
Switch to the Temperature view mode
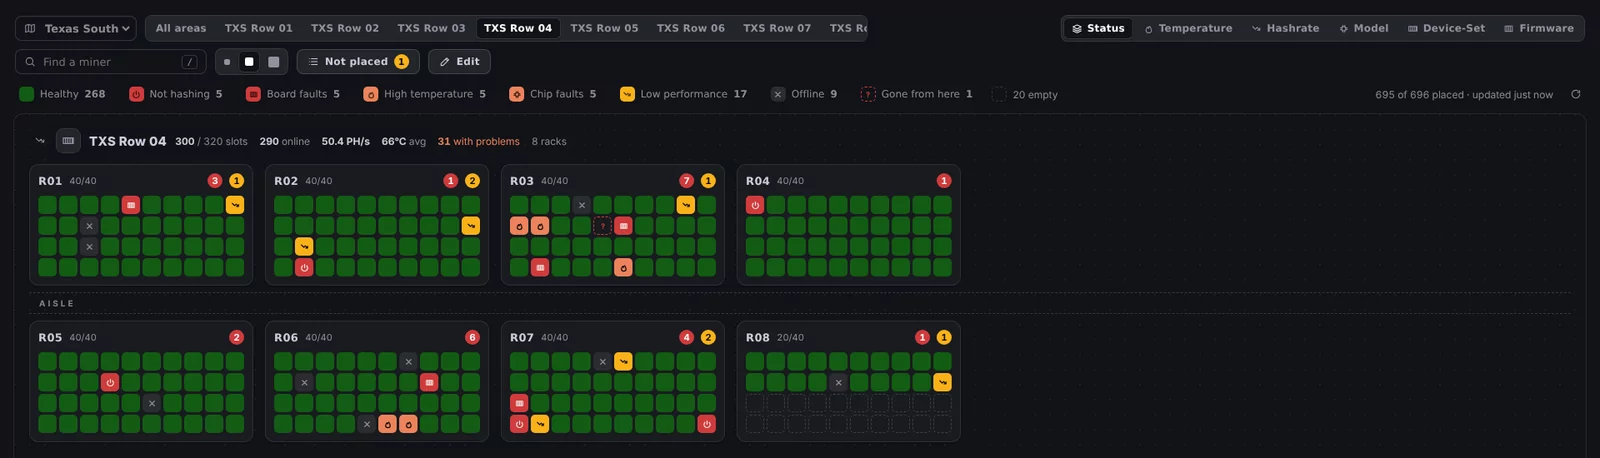coord(1188,28)
